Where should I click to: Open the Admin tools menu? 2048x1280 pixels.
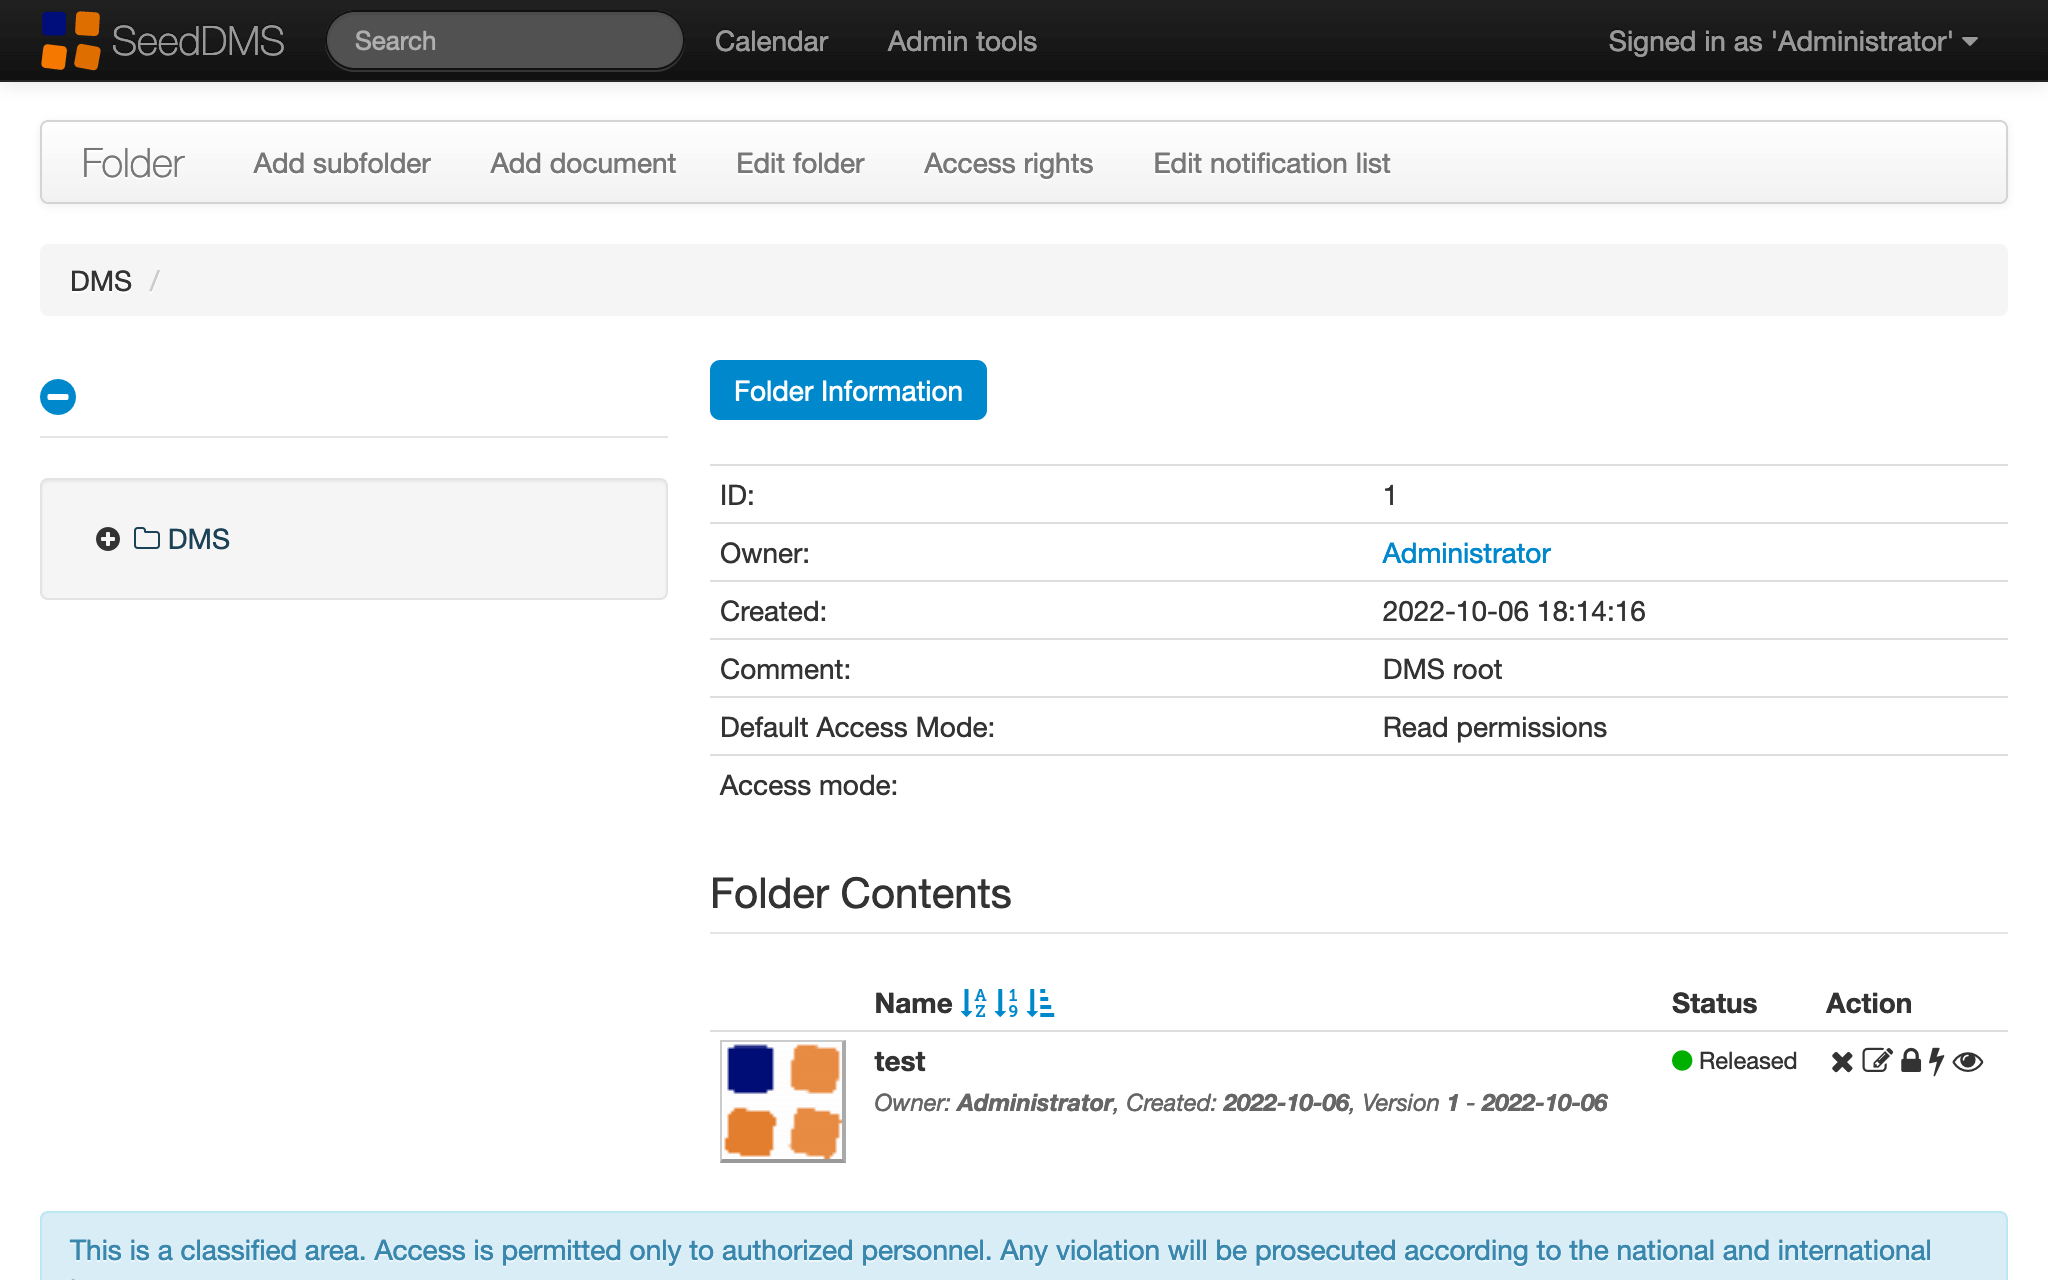click(x=961, y=41)
